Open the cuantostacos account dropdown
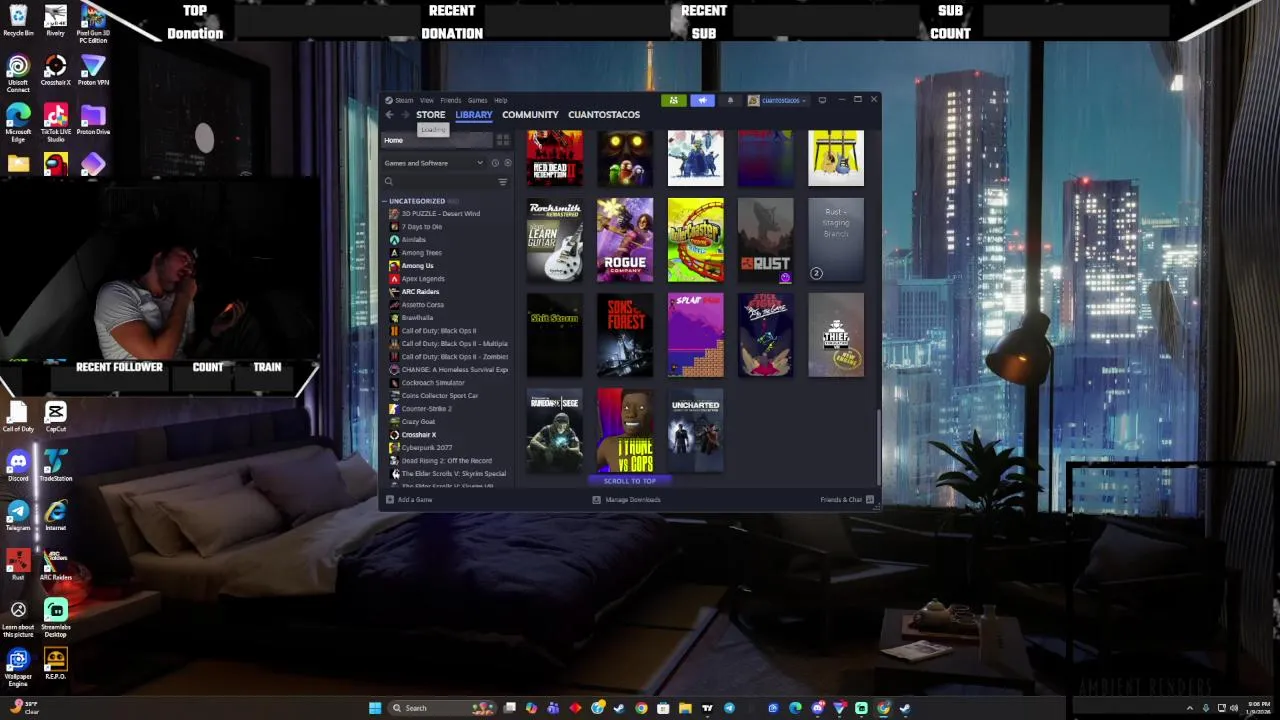This screenshot has width=1280, height=720. (777, 100)
